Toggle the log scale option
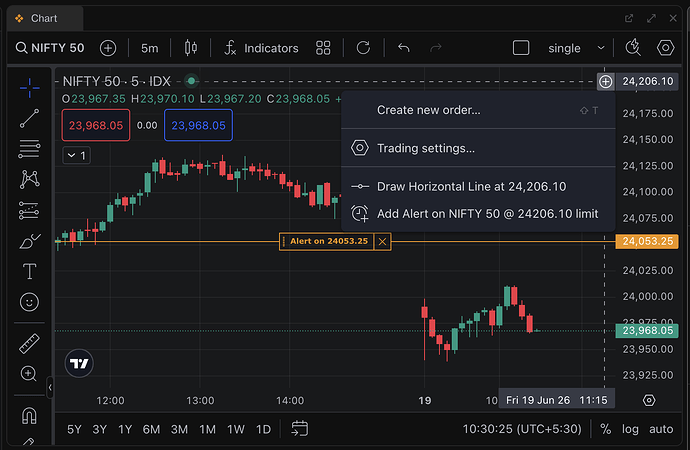This screenshot has width=690, height=450. [630, 429]
